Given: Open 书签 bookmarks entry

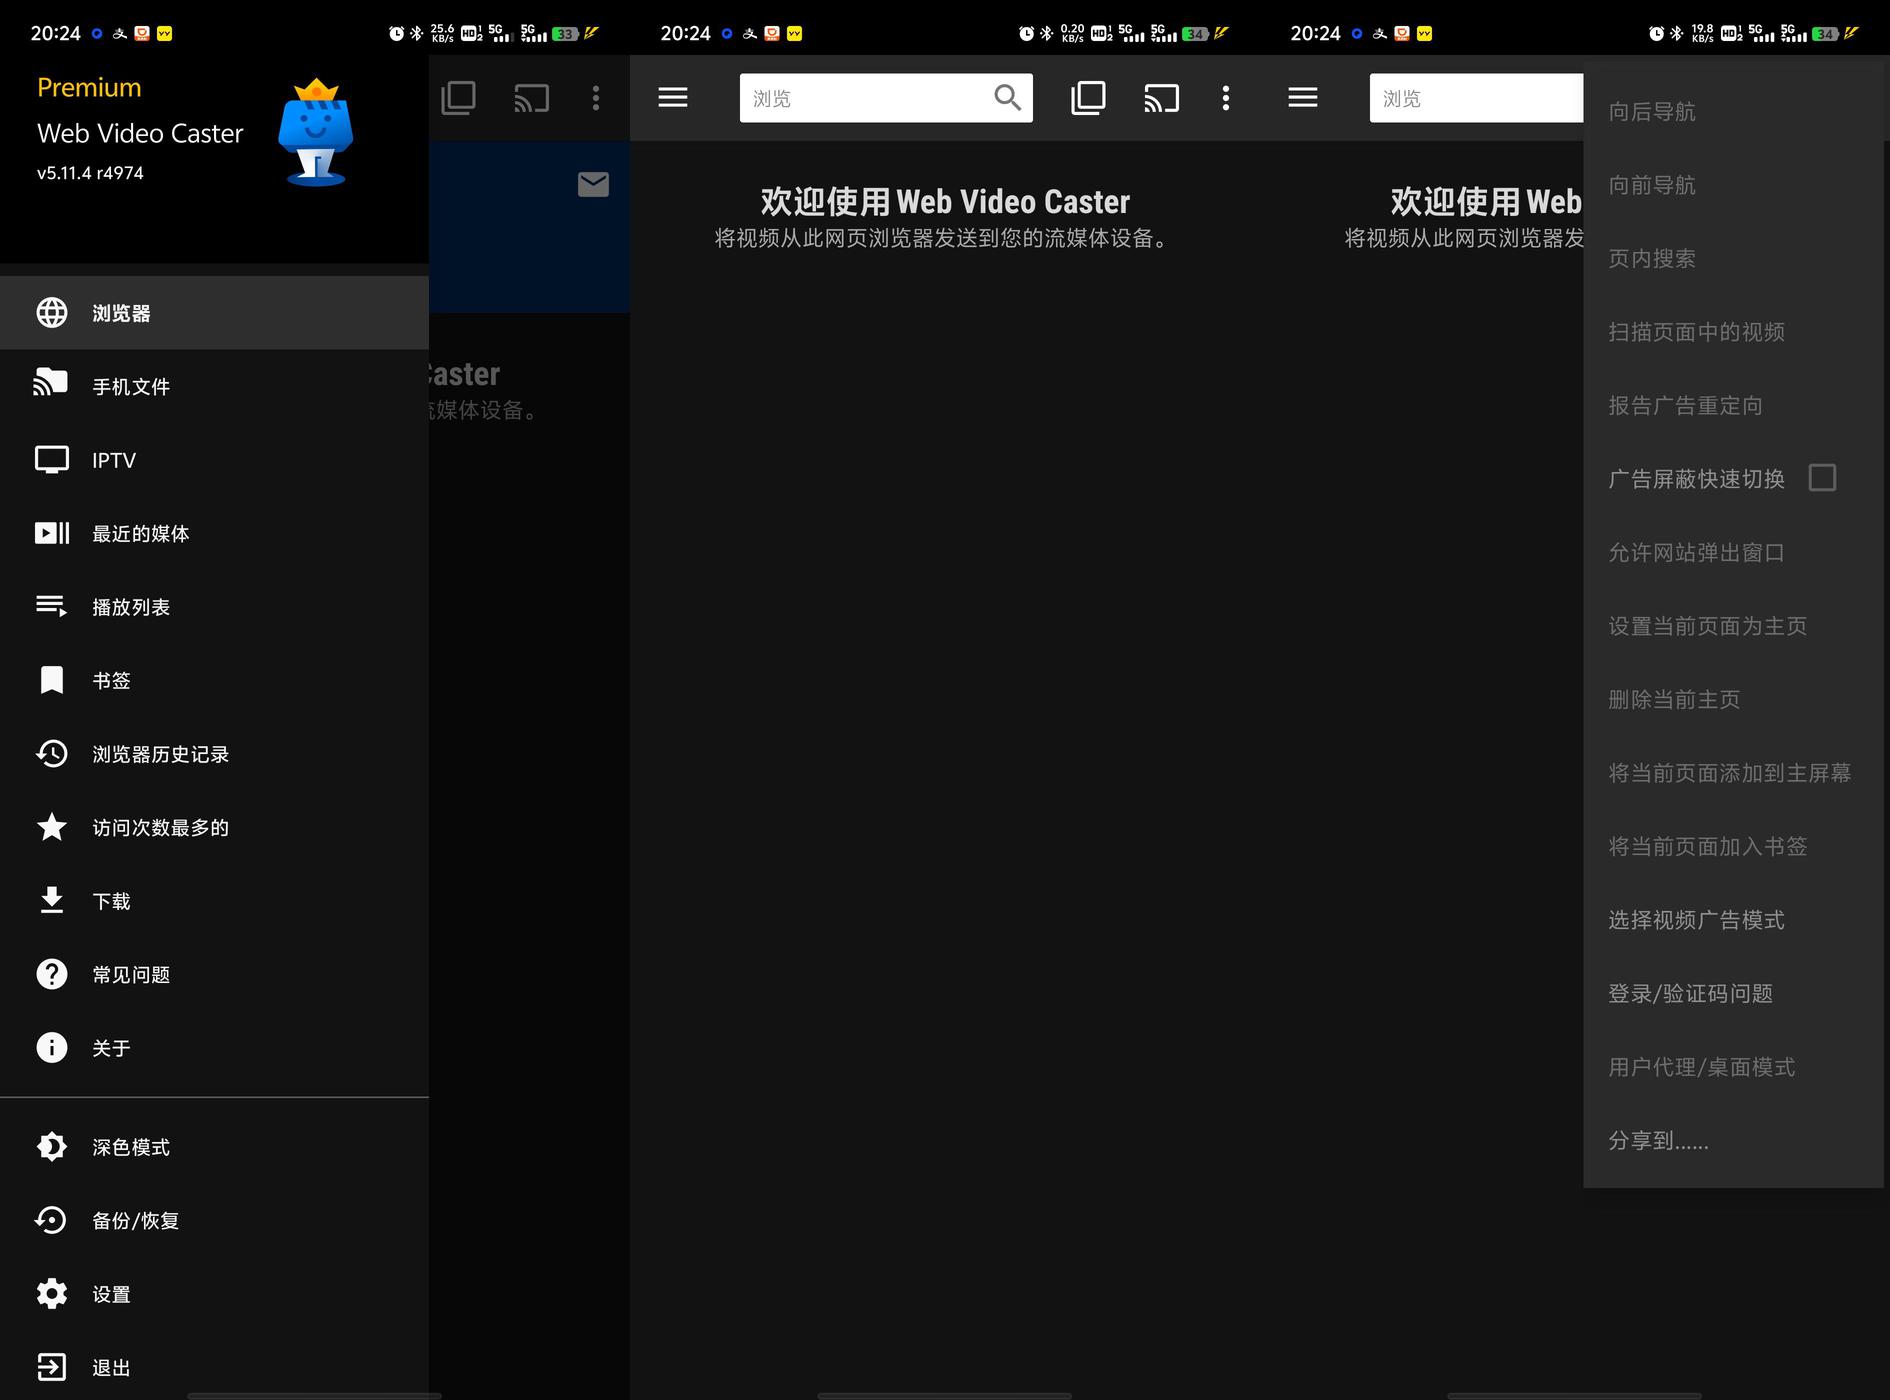Looking at the screenshot, I should pyautogui.click(x=214, y=680).
